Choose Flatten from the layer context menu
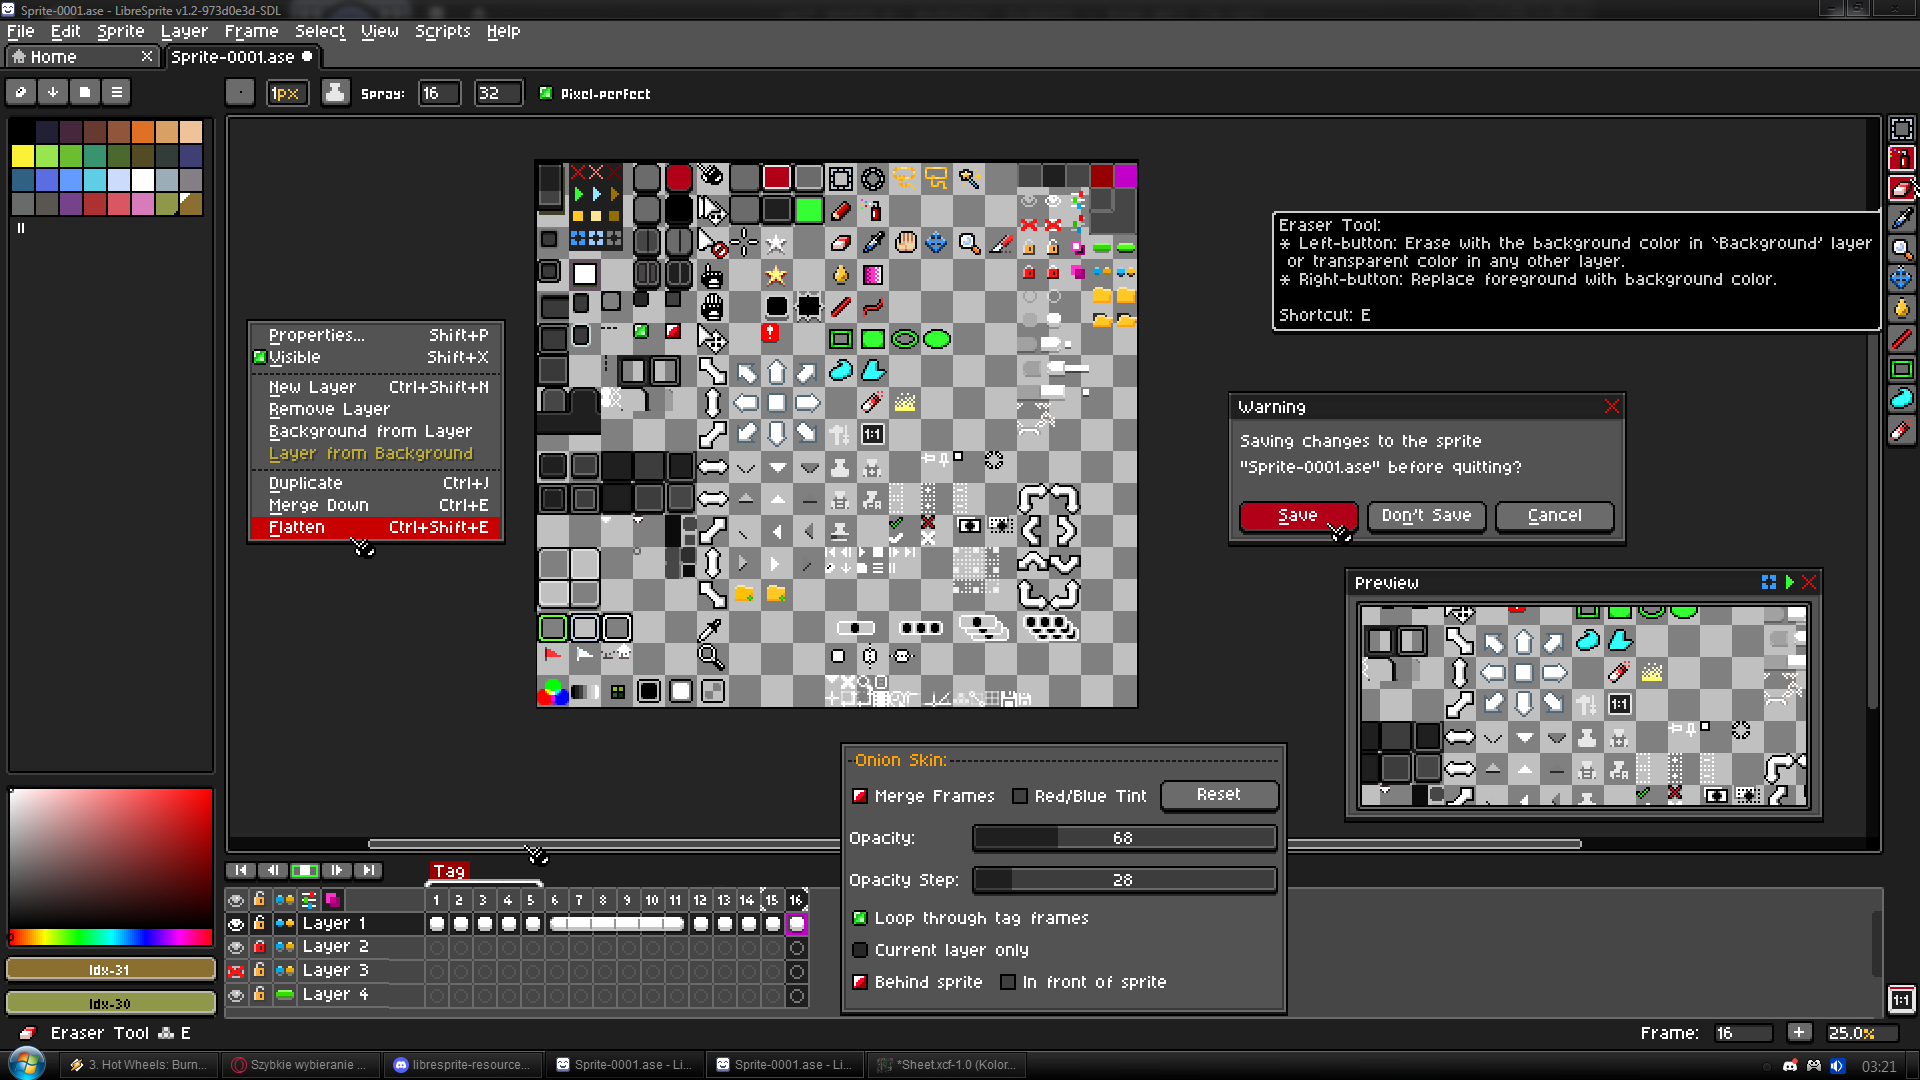1920x1080 pixels. tap(296, 527)
